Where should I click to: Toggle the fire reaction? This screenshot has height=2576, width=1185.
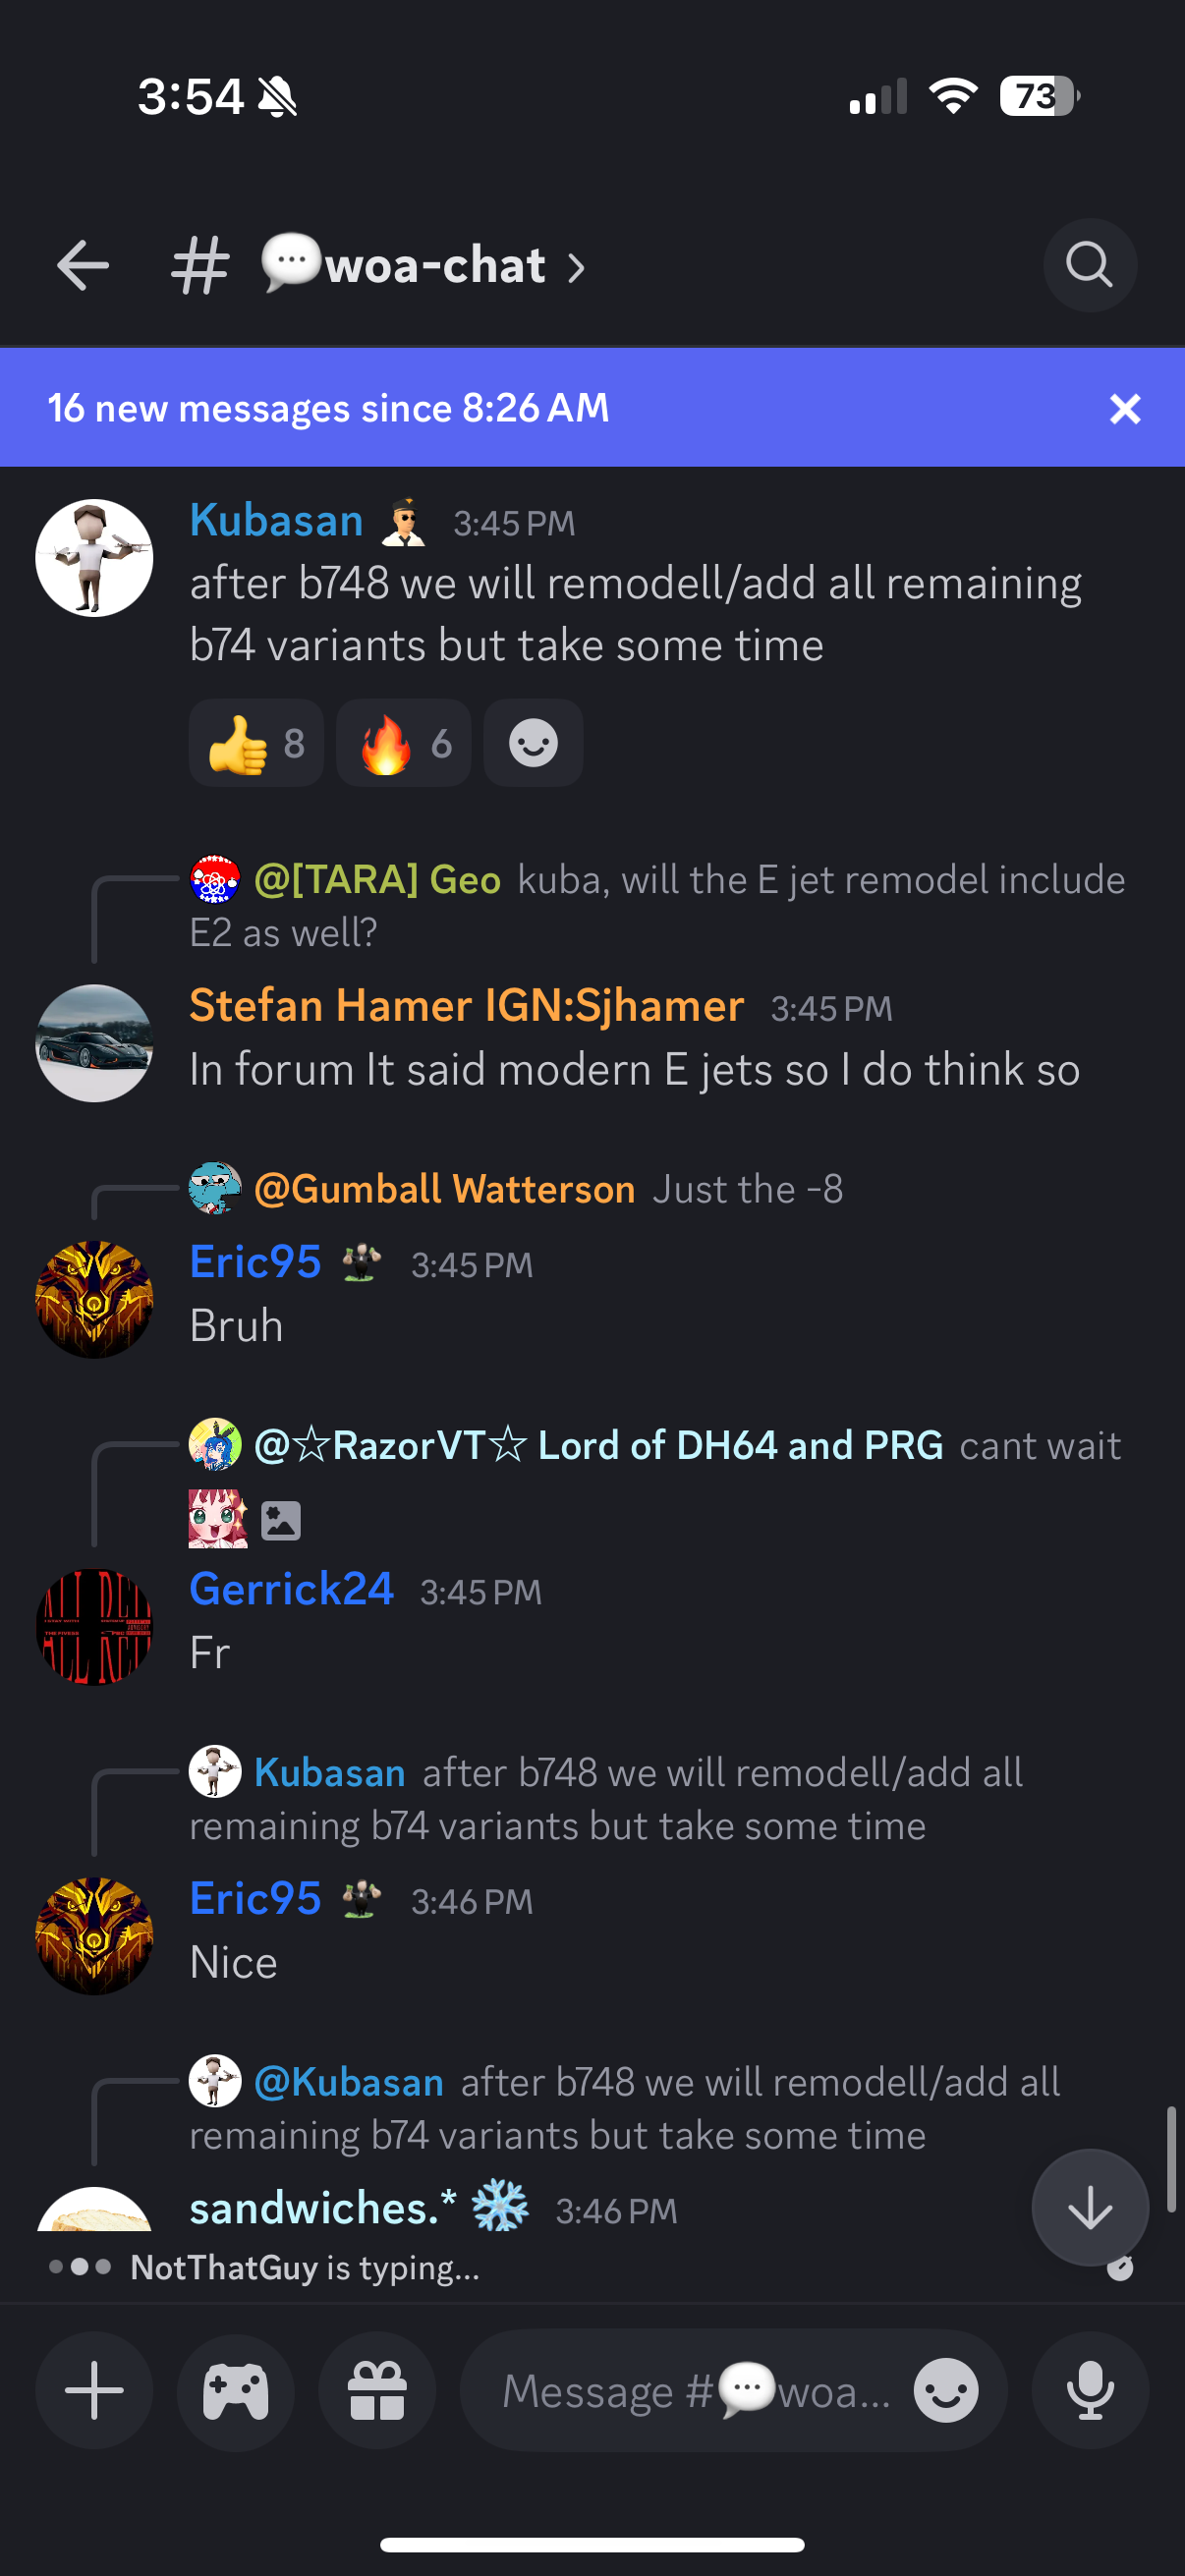(403, 743)
